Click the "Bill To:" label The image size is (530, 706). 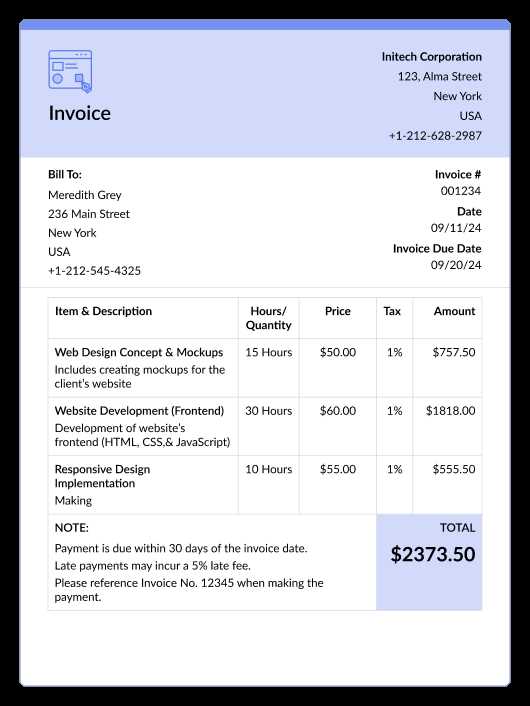point(65,174)
